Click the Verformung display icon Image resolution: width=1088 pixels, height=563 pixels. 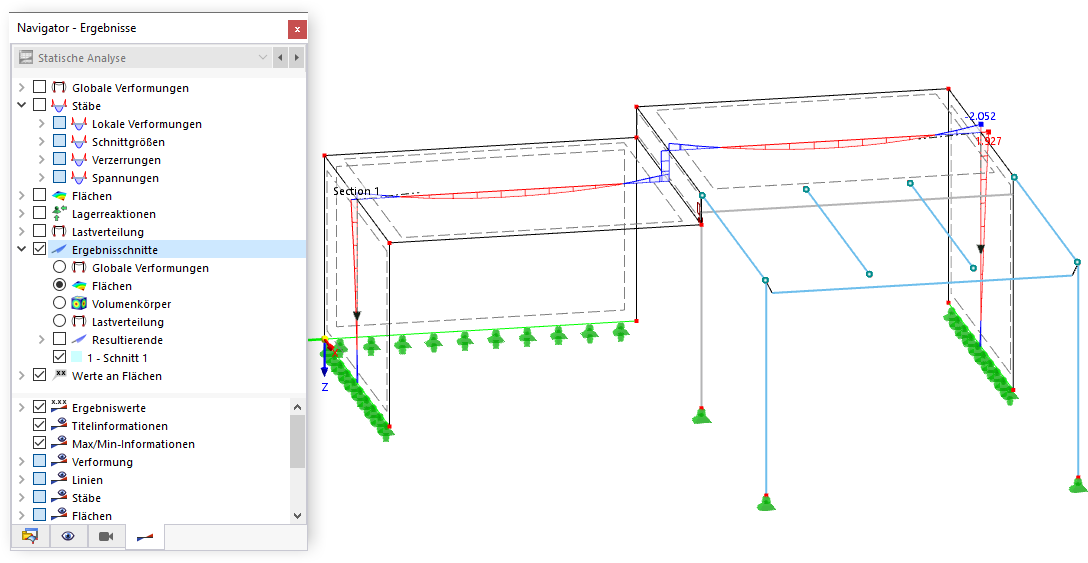59,462
